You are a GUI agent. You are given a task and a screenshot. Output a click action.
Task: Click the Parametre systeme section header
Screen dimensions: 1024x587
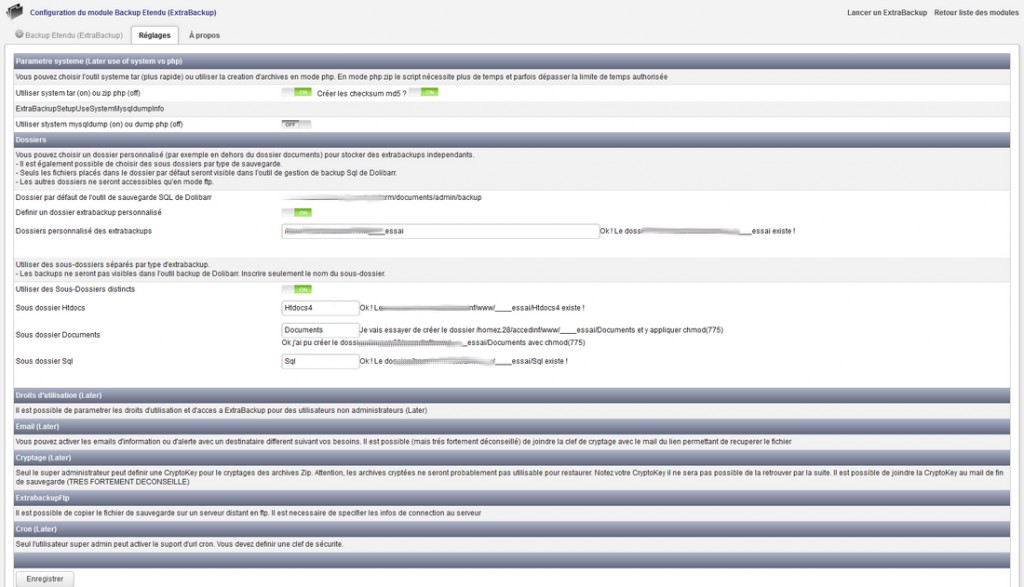512,61
